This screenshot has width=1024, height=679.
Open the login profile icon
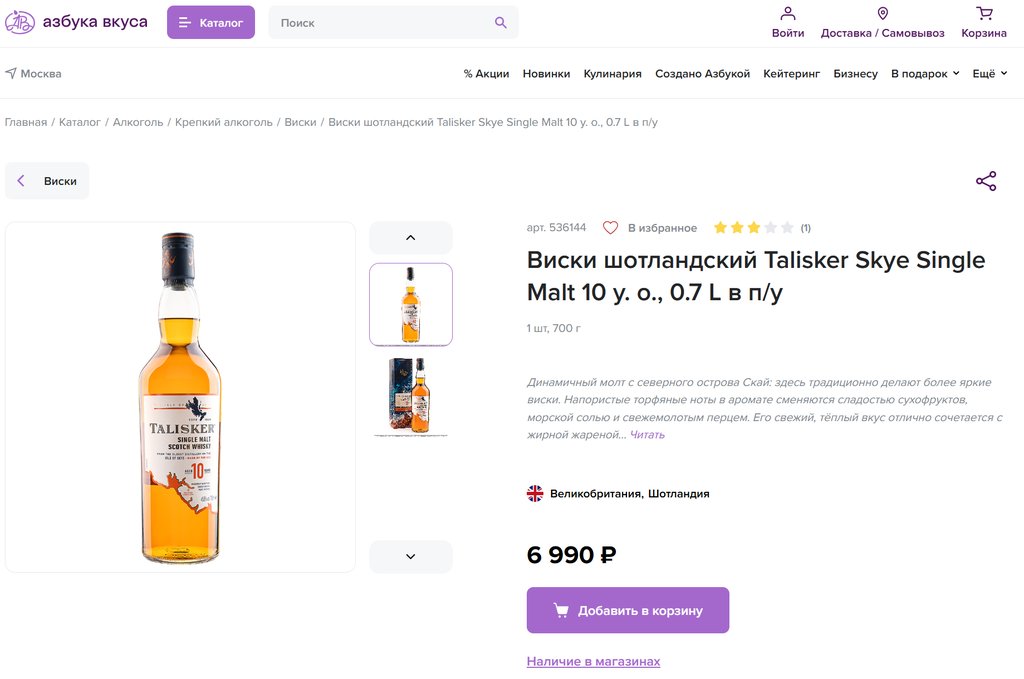click(x=788, y=14)
